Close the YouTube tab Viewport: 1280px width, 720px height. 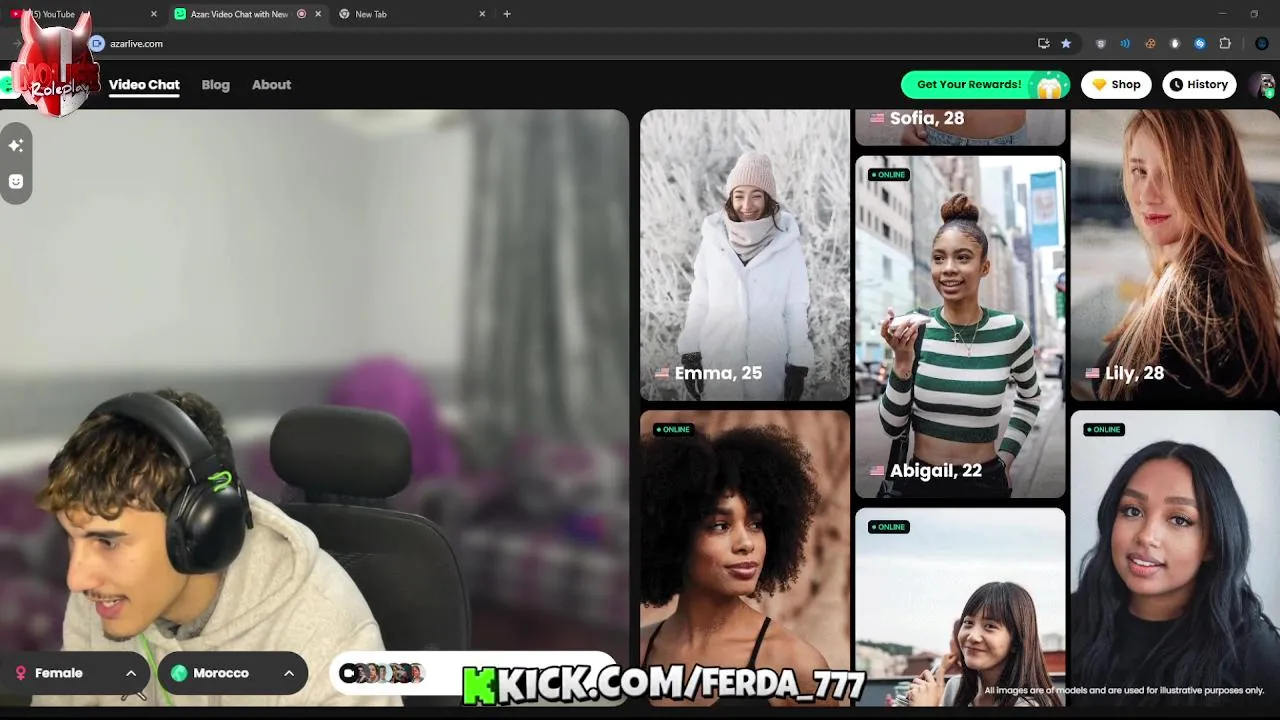[x=154, y=14]
